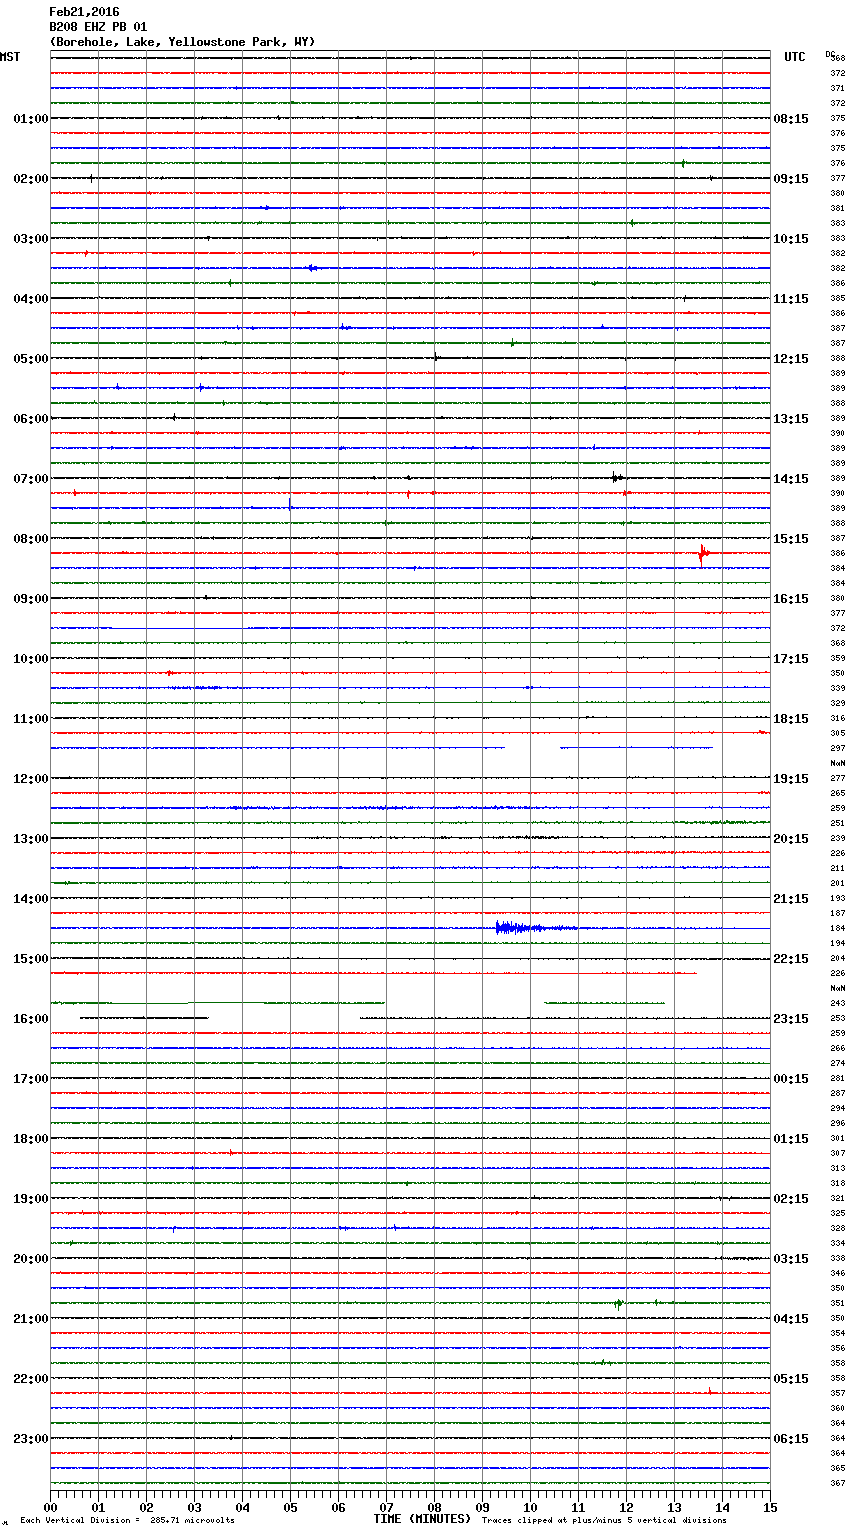The image size is (850, 1534).
Task: Click the DC offset value 321
Action: tap(838, 1199)
